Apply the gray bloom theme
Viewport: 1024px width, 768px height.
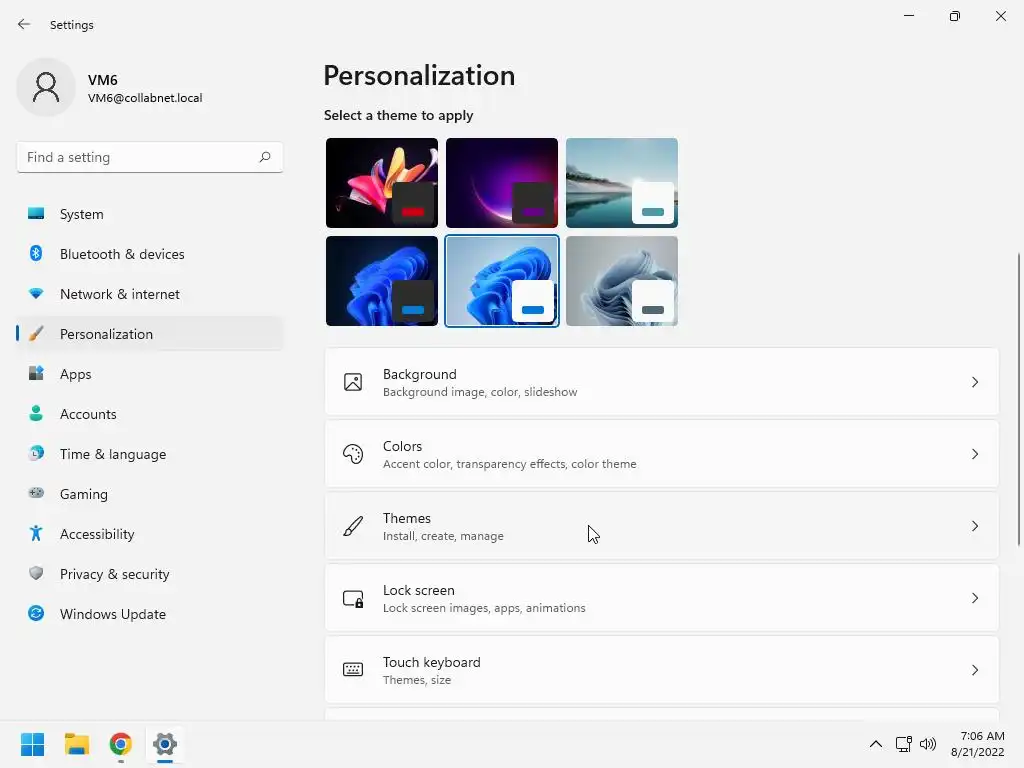622,281
